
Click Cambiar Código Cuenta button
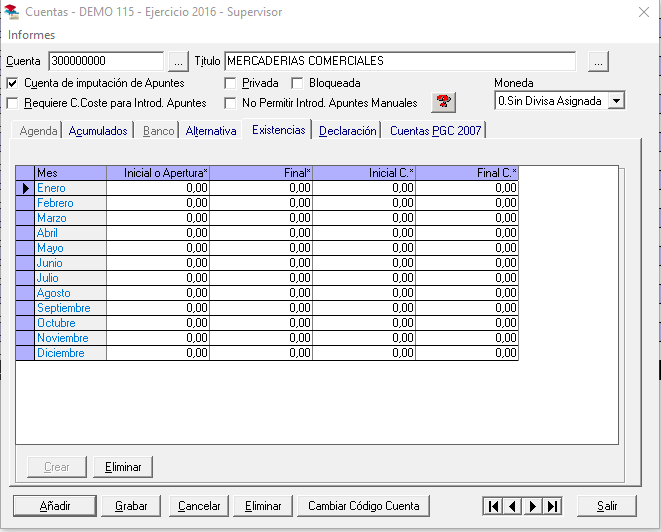click(x=365, y=506)
